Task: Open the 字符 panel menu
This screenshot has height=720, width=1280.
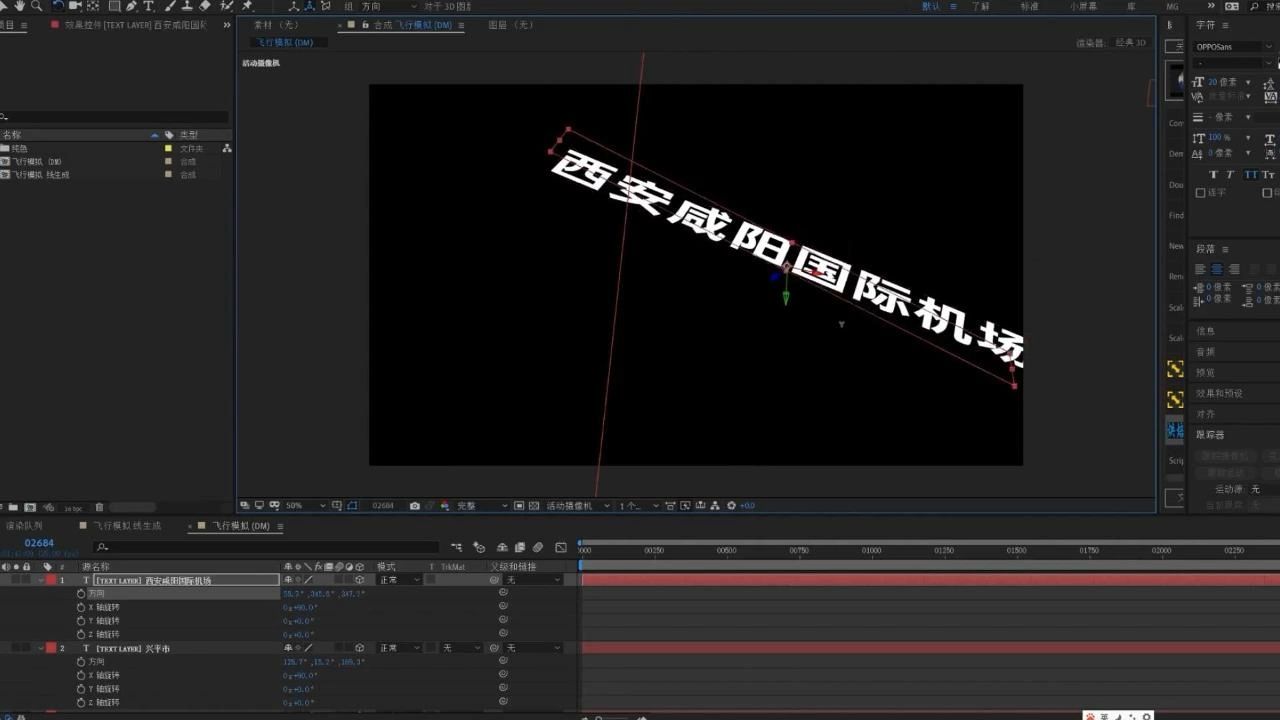Action: [x=1225, y=25]
